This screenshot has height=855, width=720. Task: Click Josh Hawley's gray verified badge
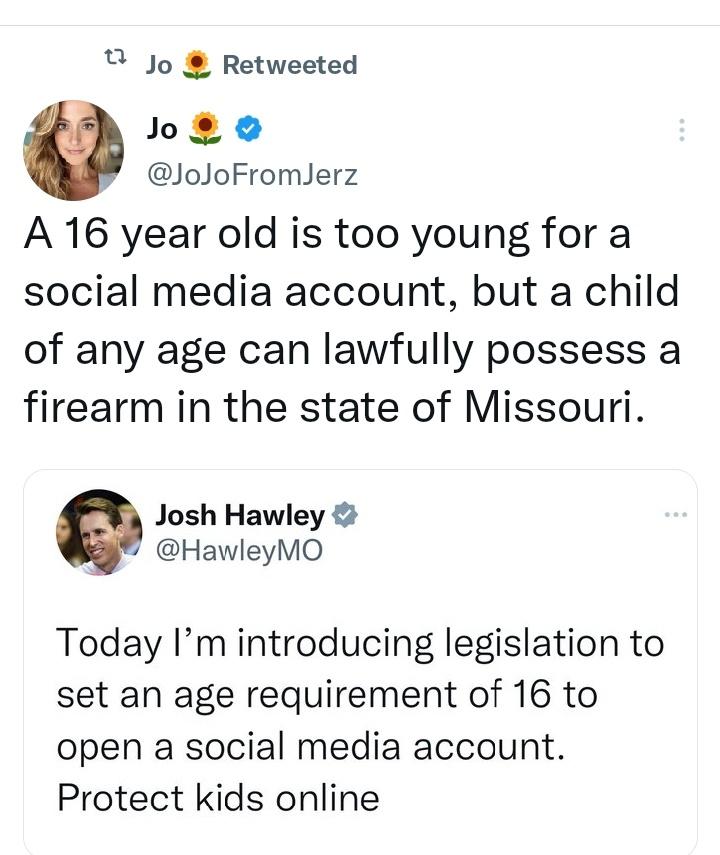click(x=345, y=515)
